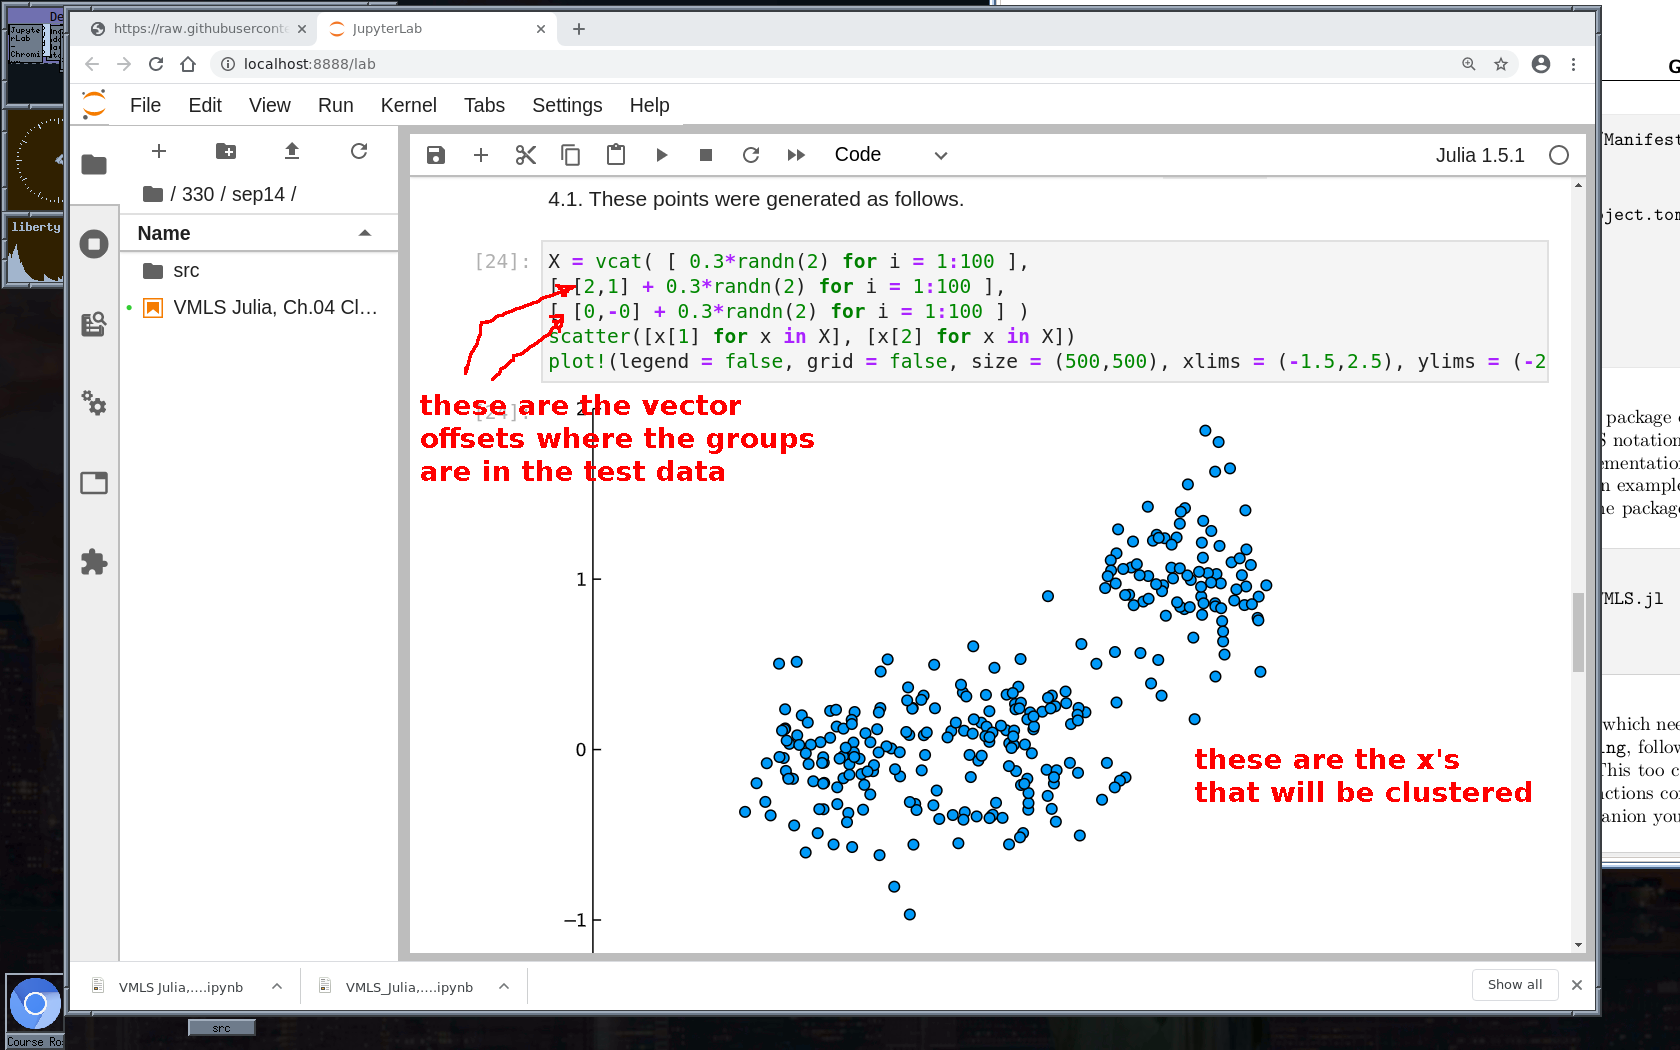Open the cell type Code dropdown
The width and height of the screenshot is (1680, 1050).
pos(890,155)
